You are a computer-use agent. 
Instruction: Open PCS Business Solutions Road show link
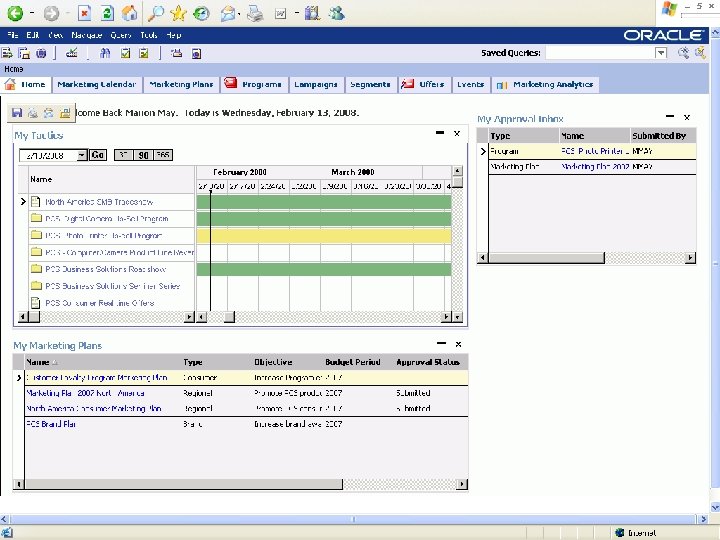(106, 269)
